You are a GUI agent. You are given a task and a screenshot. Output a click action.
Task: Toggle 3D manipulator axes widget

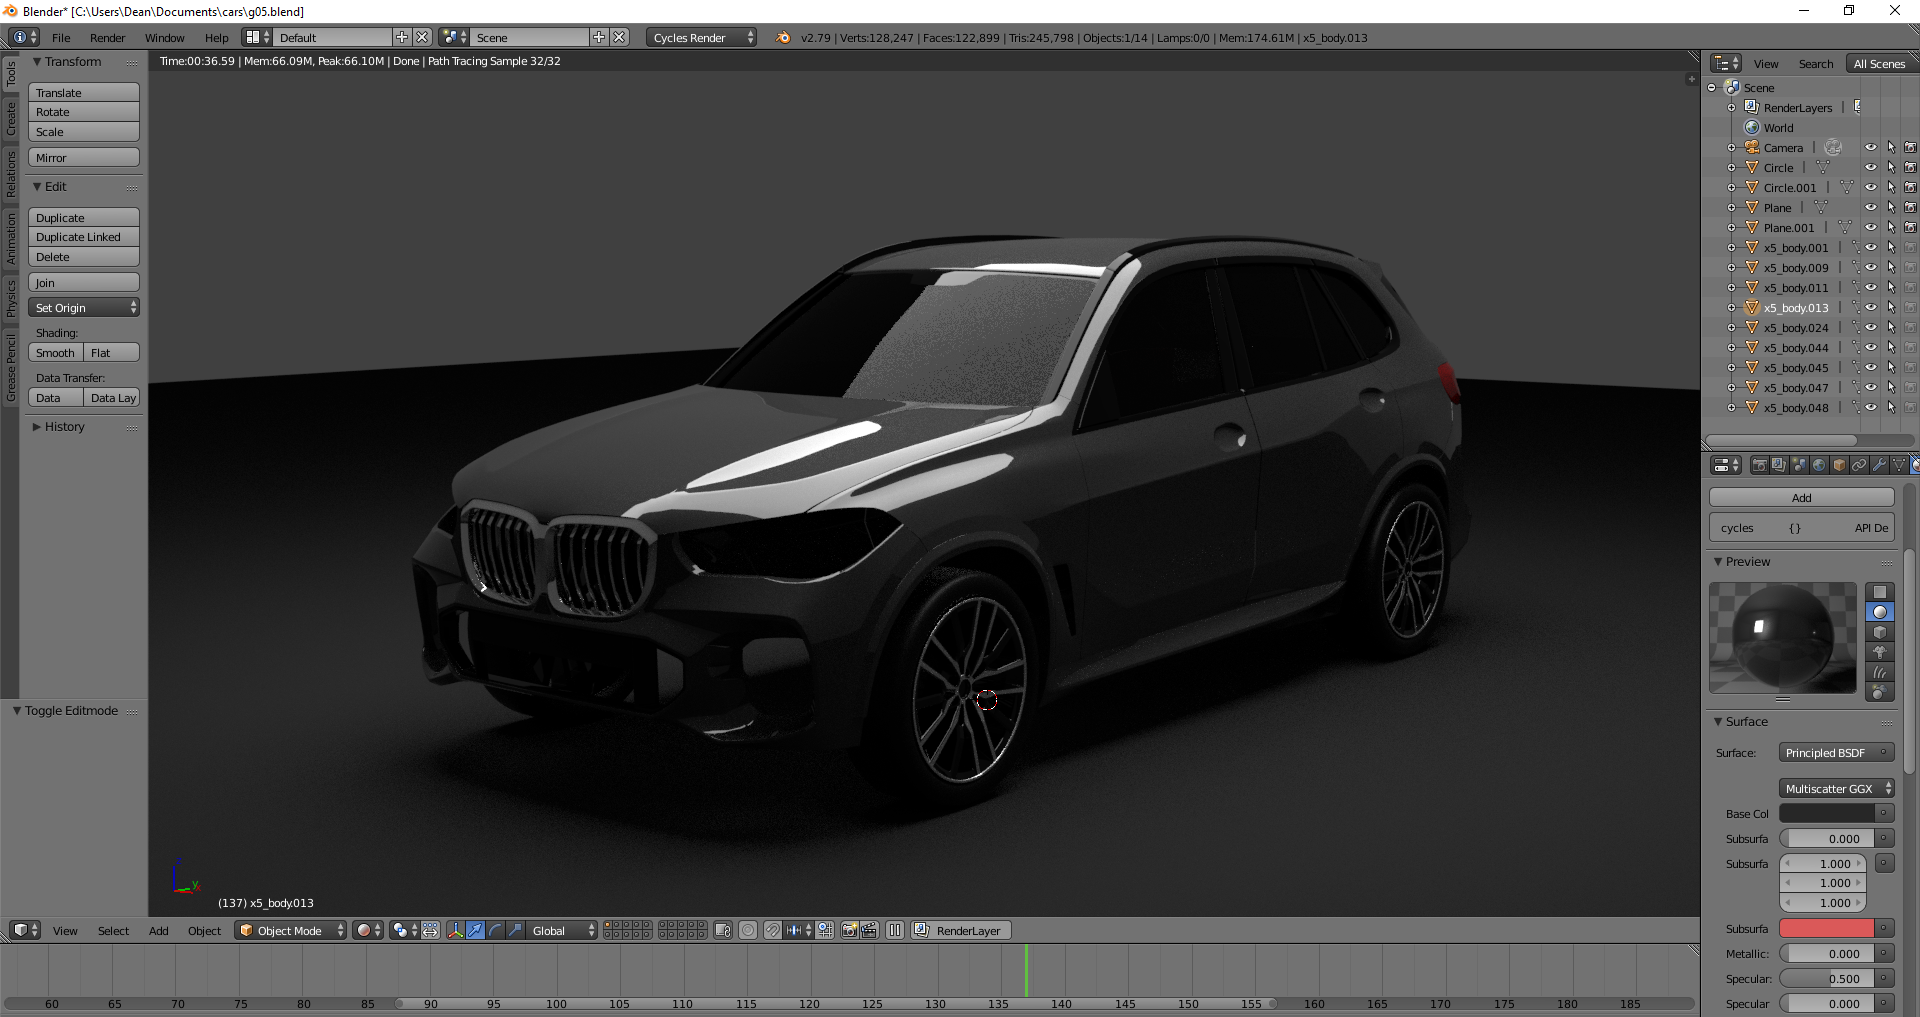click(x=456, y=930)
